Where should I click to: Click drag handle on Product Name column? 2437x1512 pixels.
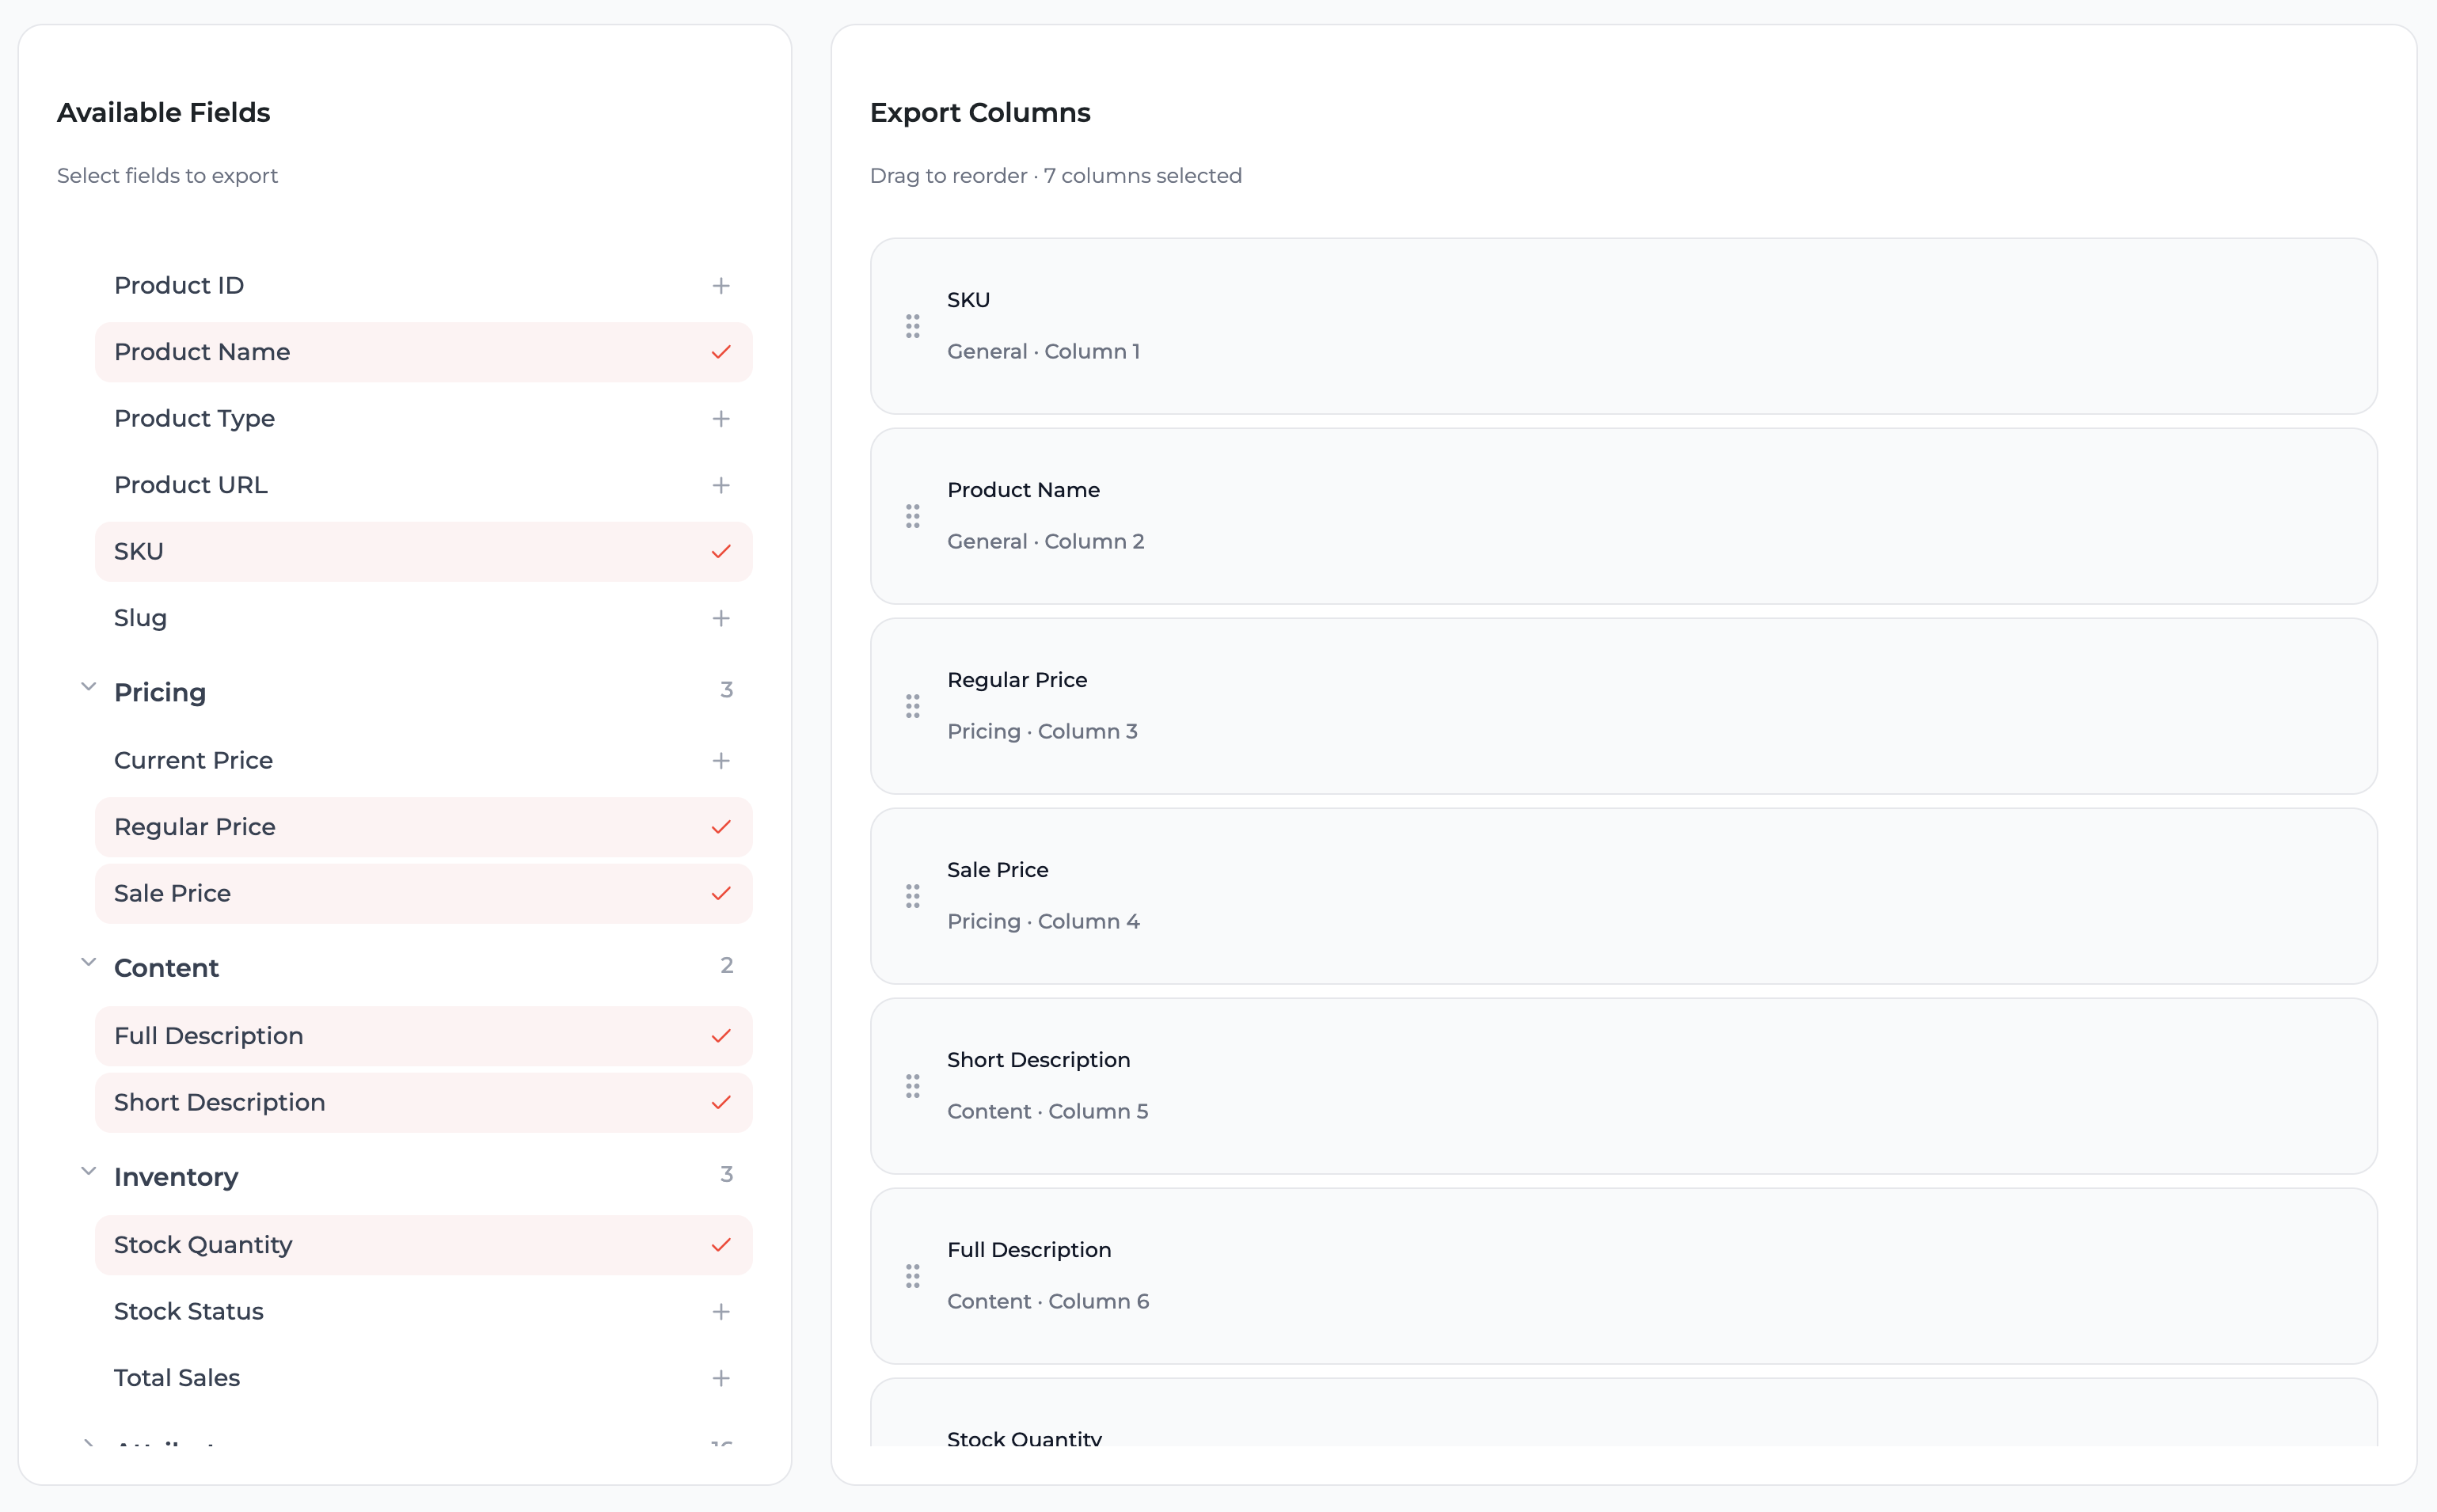(912, 516)
